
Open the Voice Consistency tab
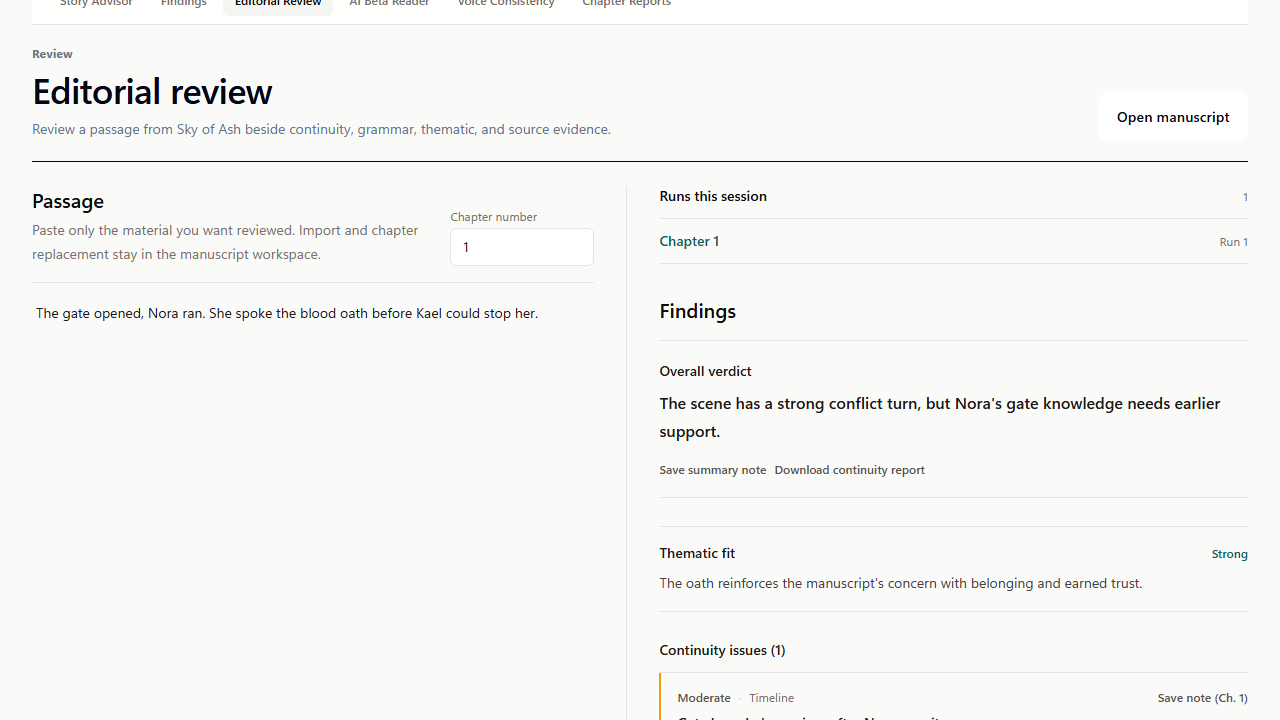tap(506, 4)
